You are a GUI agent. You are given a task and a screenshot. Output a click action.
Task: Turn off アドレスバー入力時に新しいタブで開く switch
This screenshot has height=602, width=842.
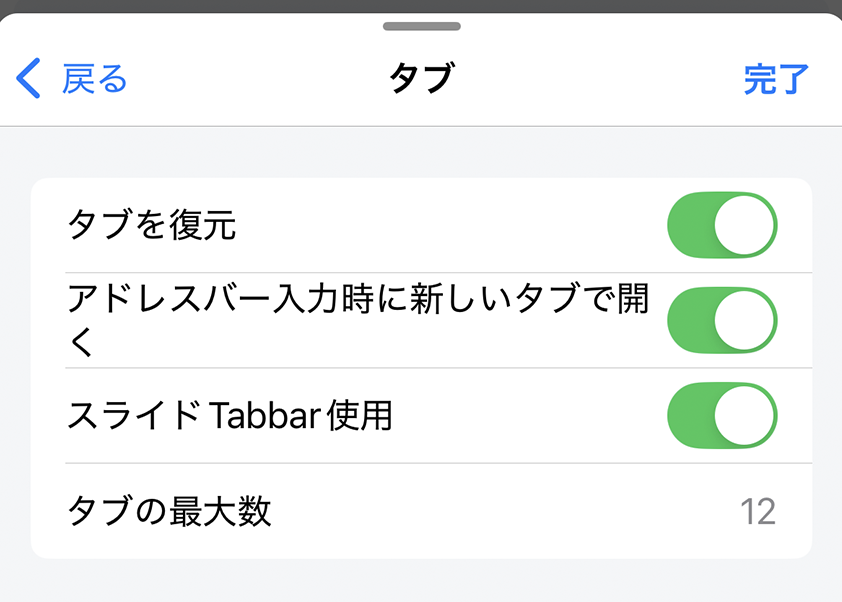(x=721, y=320)
